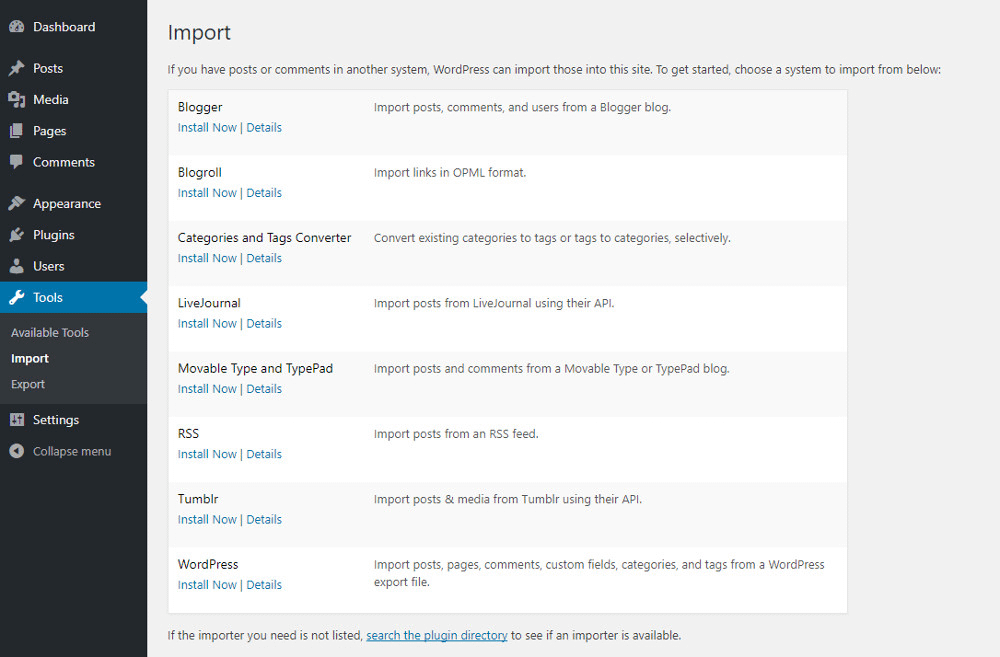Open the Plugins plug icon
This screenshot has height=657, width=1000.
pyautogui.click(x=16, y=235)
